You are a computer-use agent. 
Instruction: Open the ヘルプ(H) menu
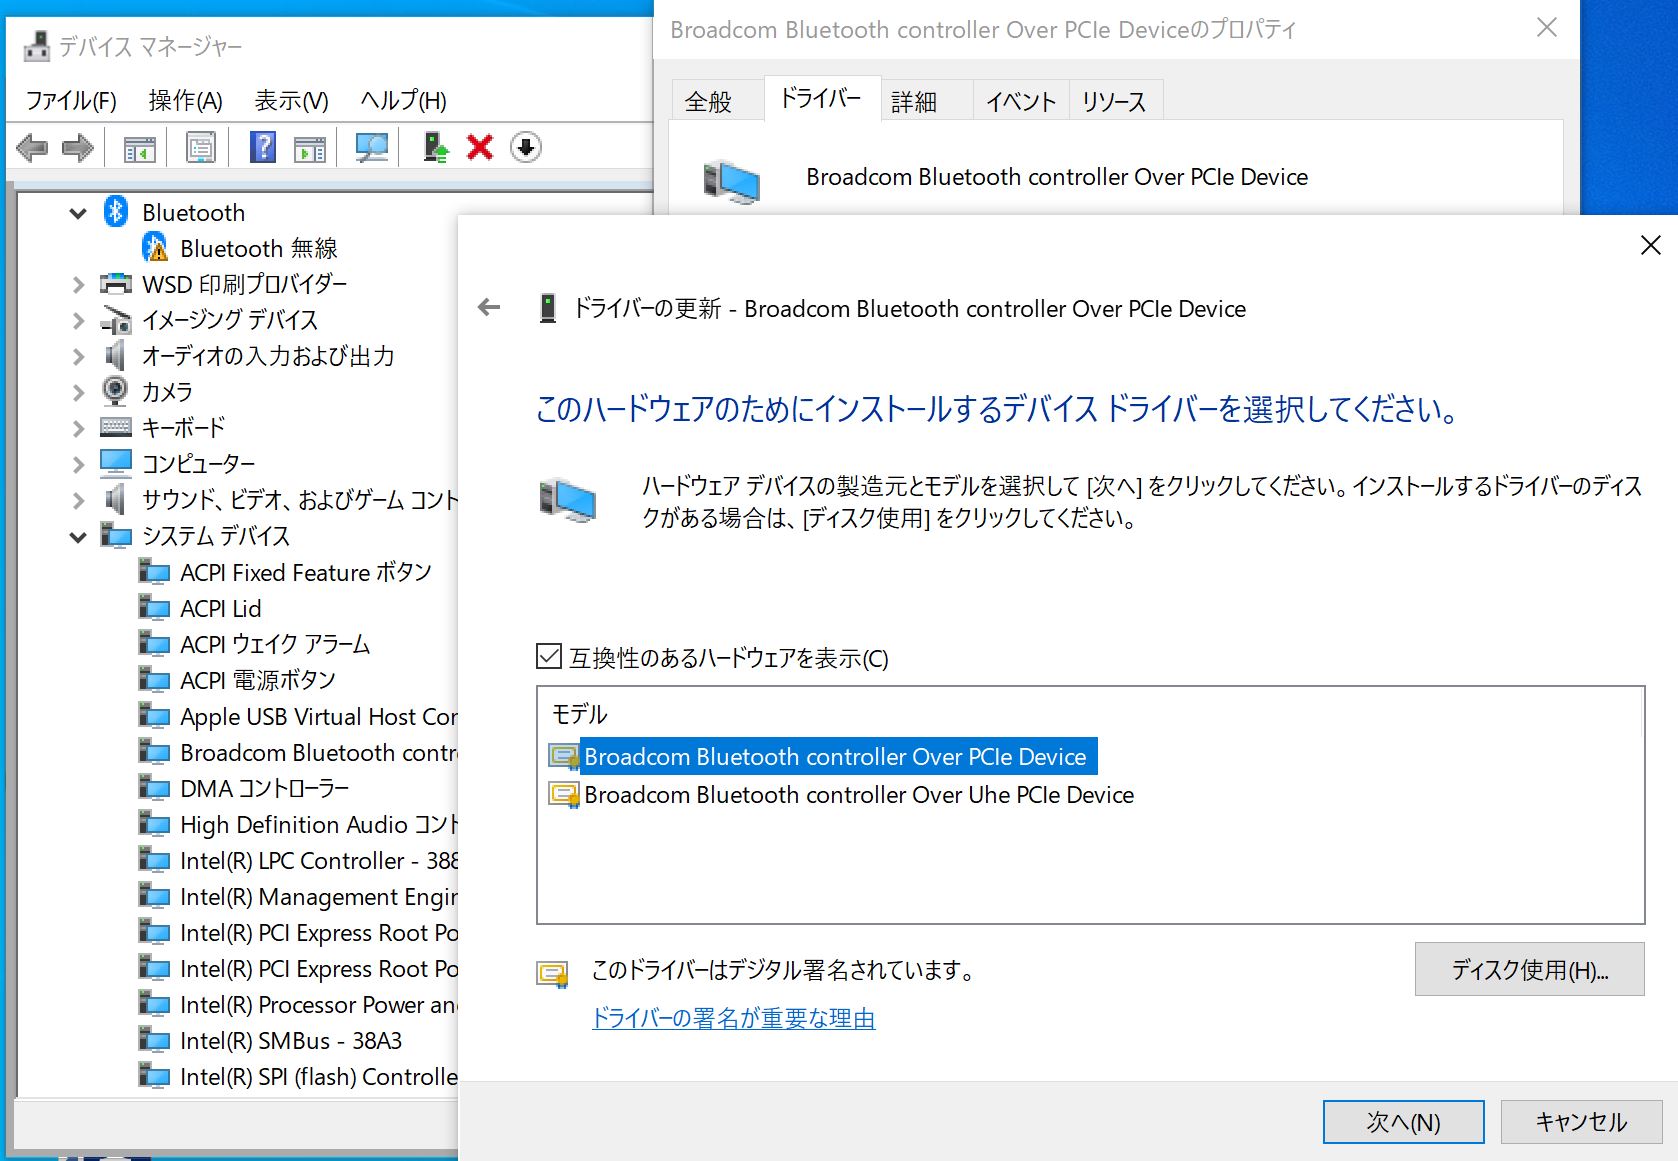pos(403,100)
